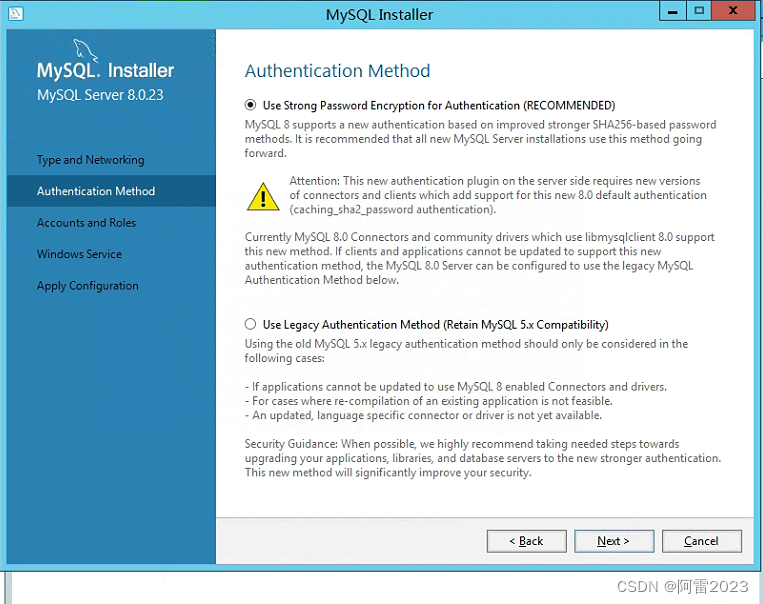This screenshot has height=604, width=763.
Task: Click the MySQL Installer title bar text
Action: coord(380,15)
